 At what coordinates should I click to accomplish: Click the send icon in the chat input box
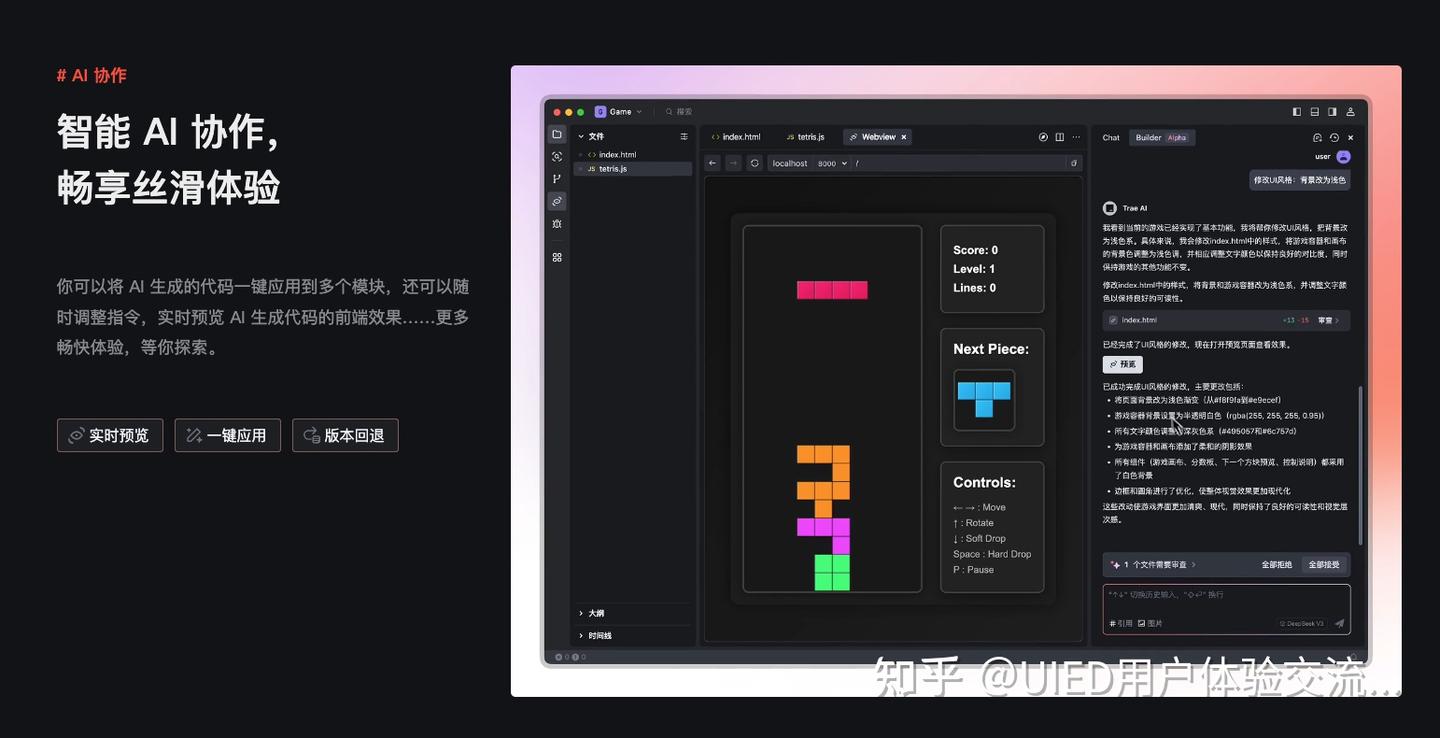[1339, 623]
